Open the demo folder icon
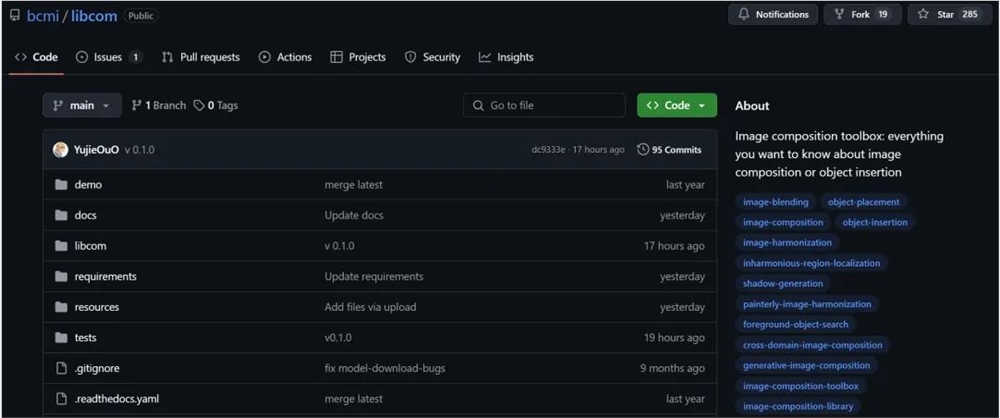This screenshot has width=1000, height=418. pyautogui.click(x=61, y=185)
